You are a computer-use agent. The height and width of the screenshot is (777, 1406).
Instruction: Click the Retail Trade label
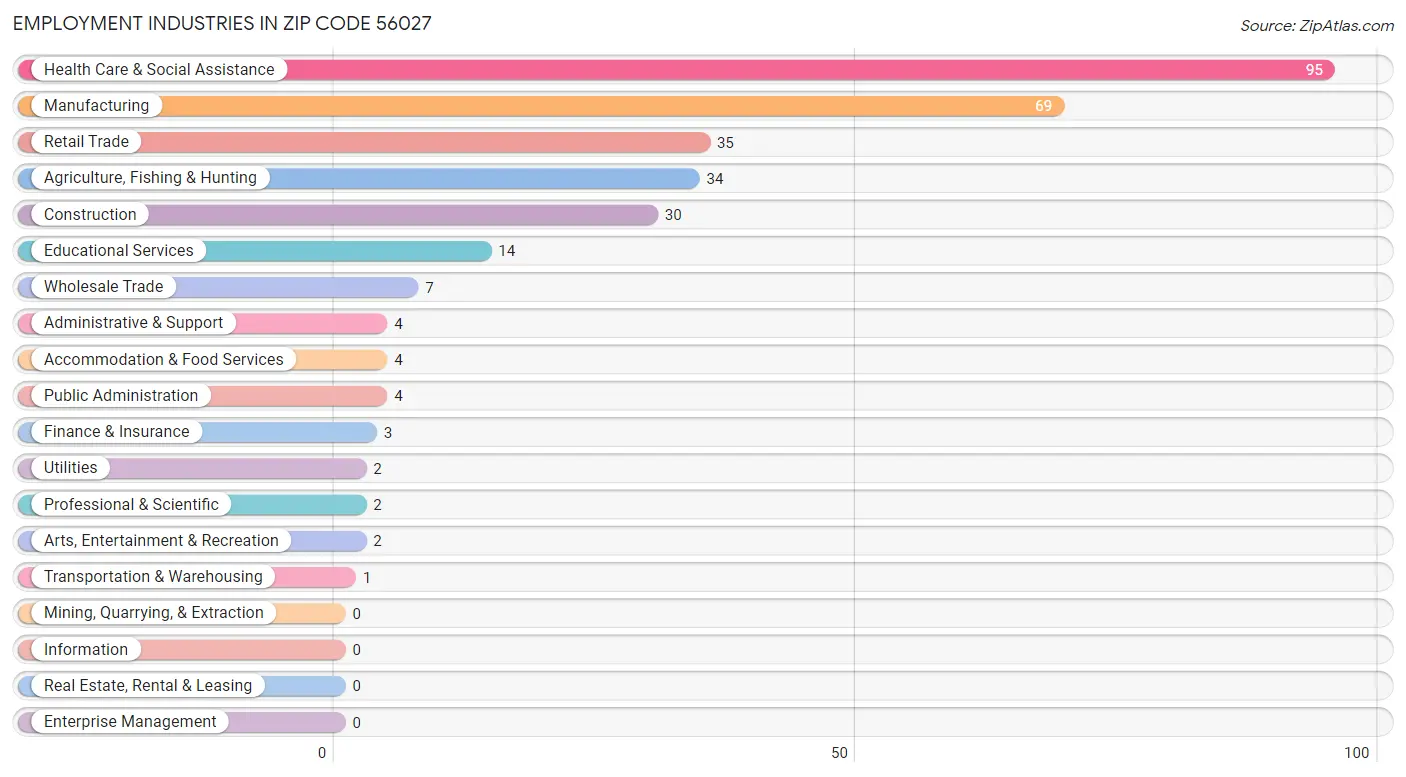[86, 141]
